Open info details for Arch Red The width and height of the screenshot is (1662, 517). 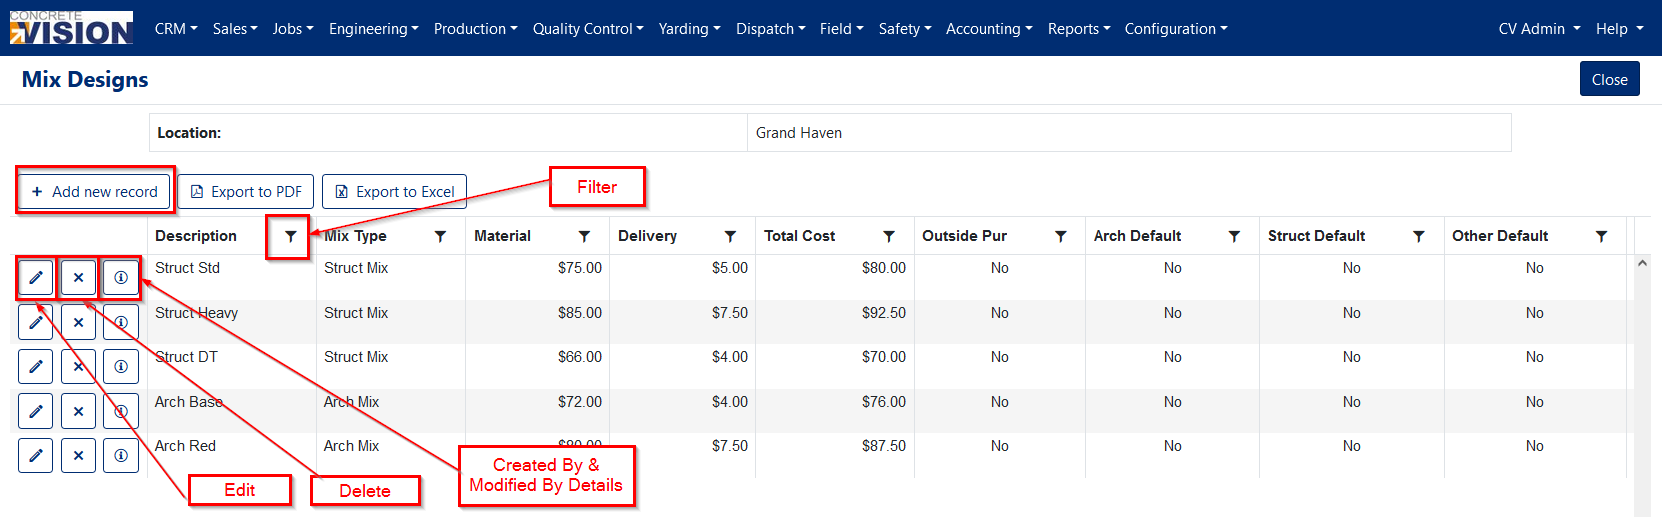121,455
